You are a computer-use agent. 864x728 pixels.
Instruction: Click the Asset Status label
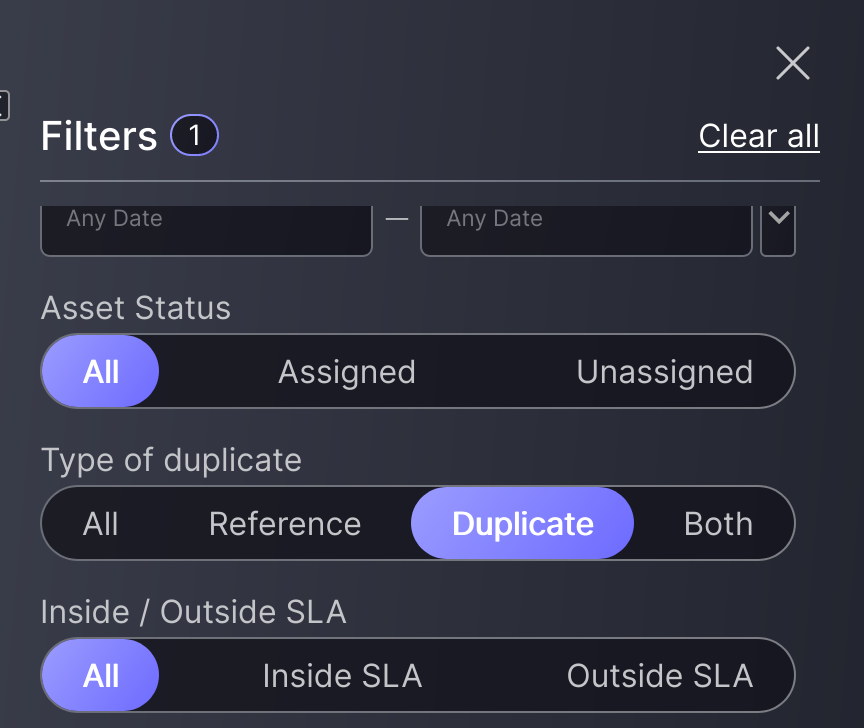[136, 308]
